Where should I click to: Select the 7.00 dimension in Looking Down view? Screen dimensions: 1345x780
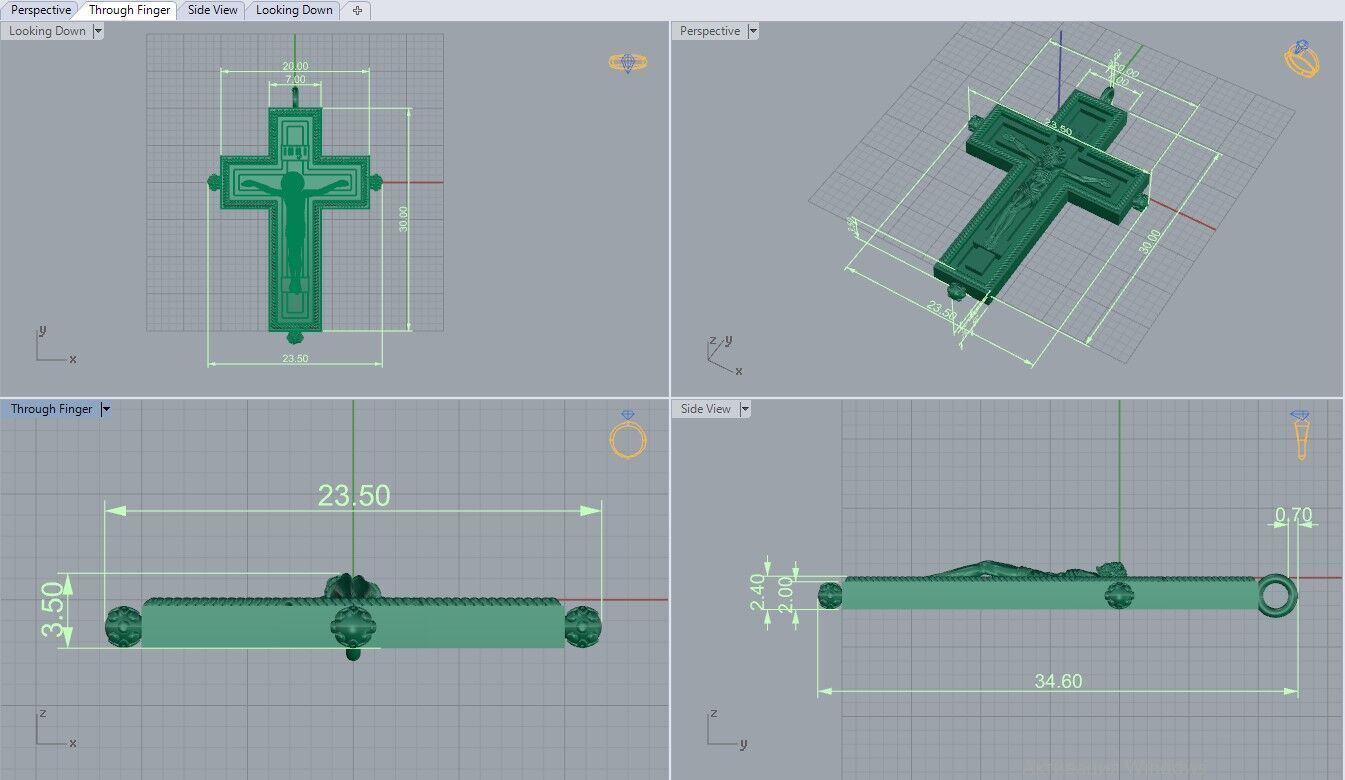[x=295, y=79]
